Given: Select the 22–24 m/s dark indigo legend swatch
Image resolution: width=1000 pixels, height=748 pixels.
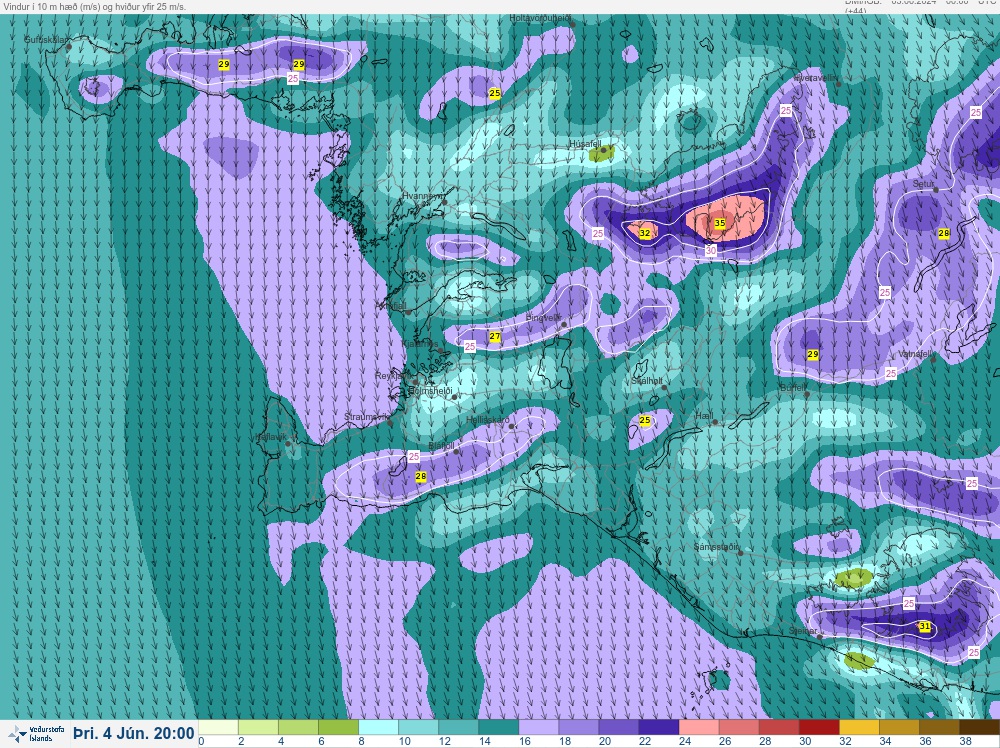Looking at the screenshot, I should tap(658, 728).
